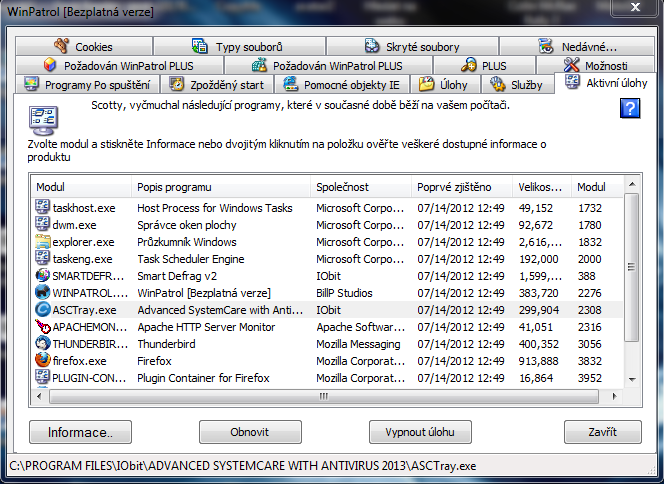This screenshot has height=484, width=664.
Task: Click the Apache monitor feather icon
Action: pos(42,326)
